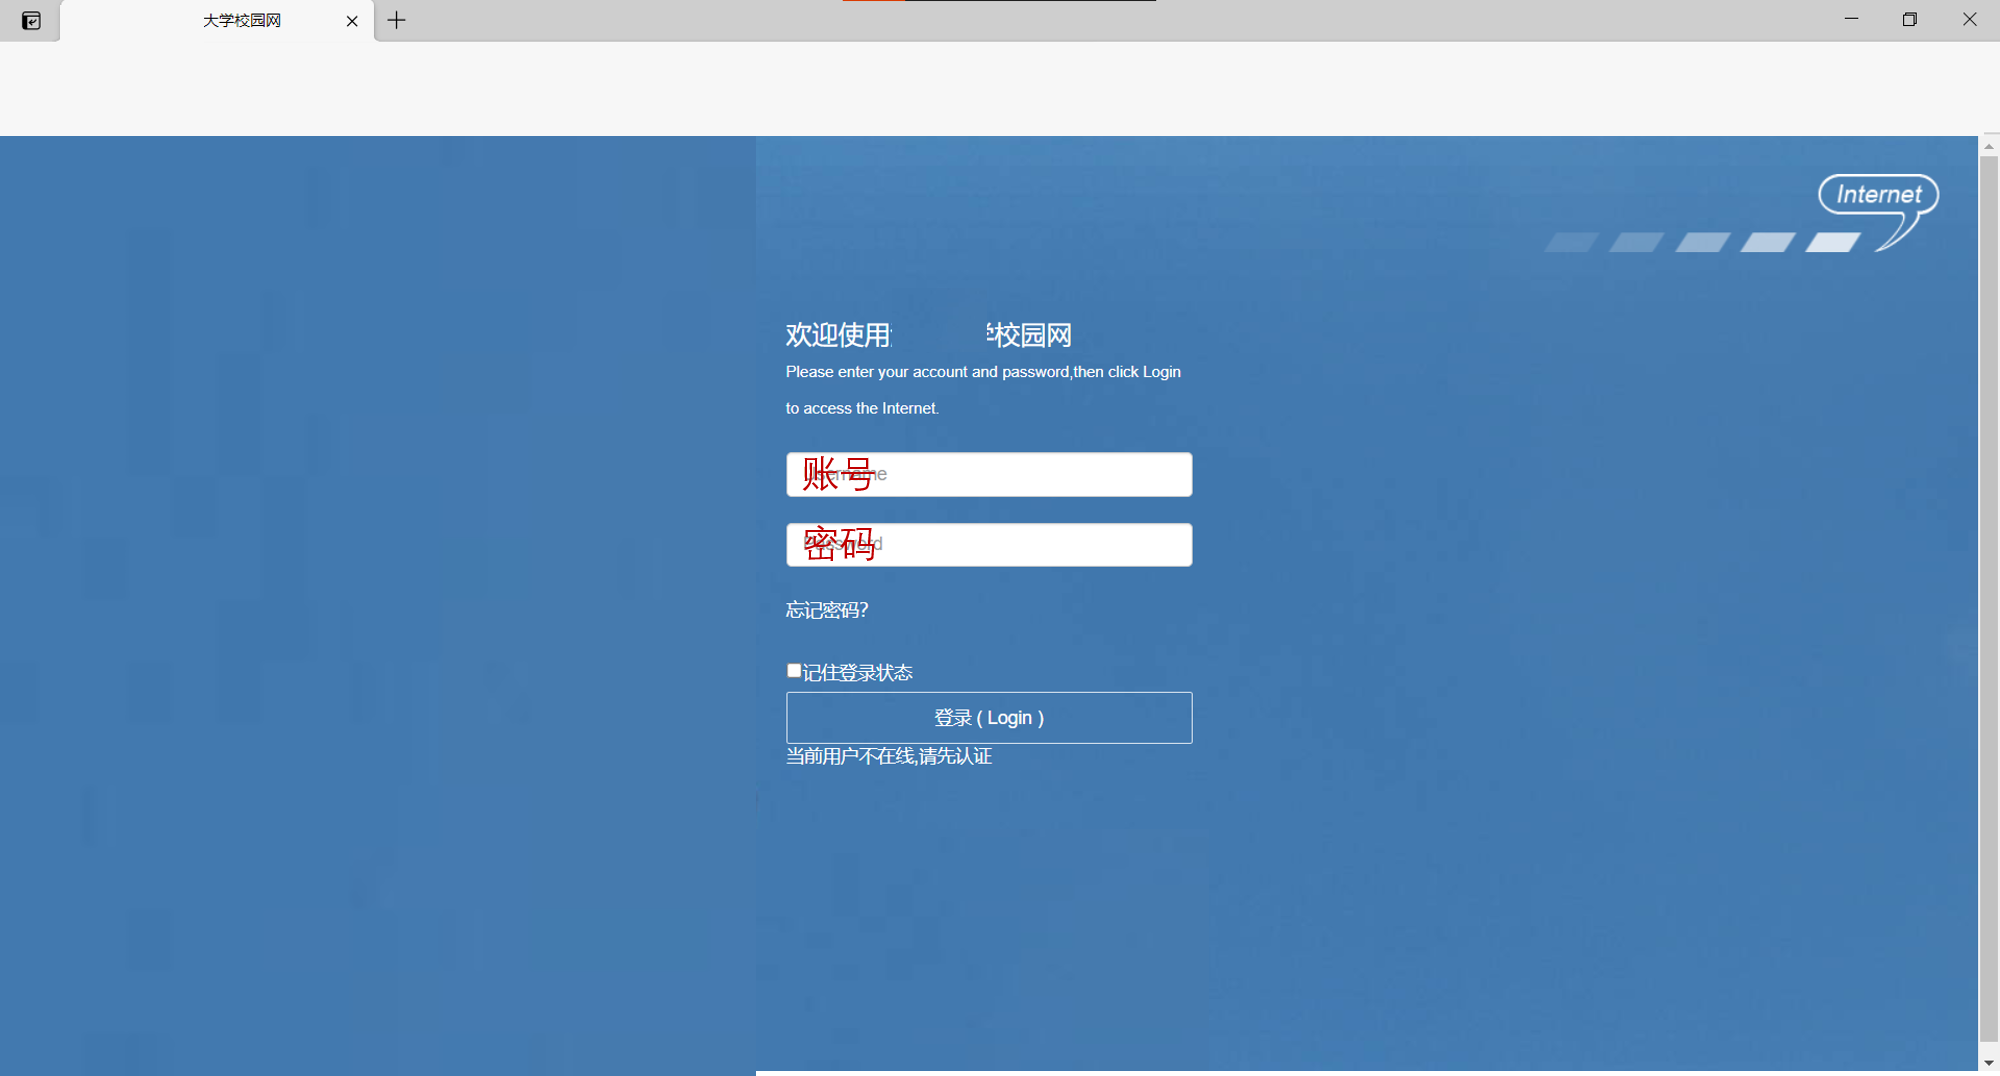Viewport: 2000px width, 1076px height.
Task: Click the 欢迎使用 校园网 heading
Action: tap(928, 335)
